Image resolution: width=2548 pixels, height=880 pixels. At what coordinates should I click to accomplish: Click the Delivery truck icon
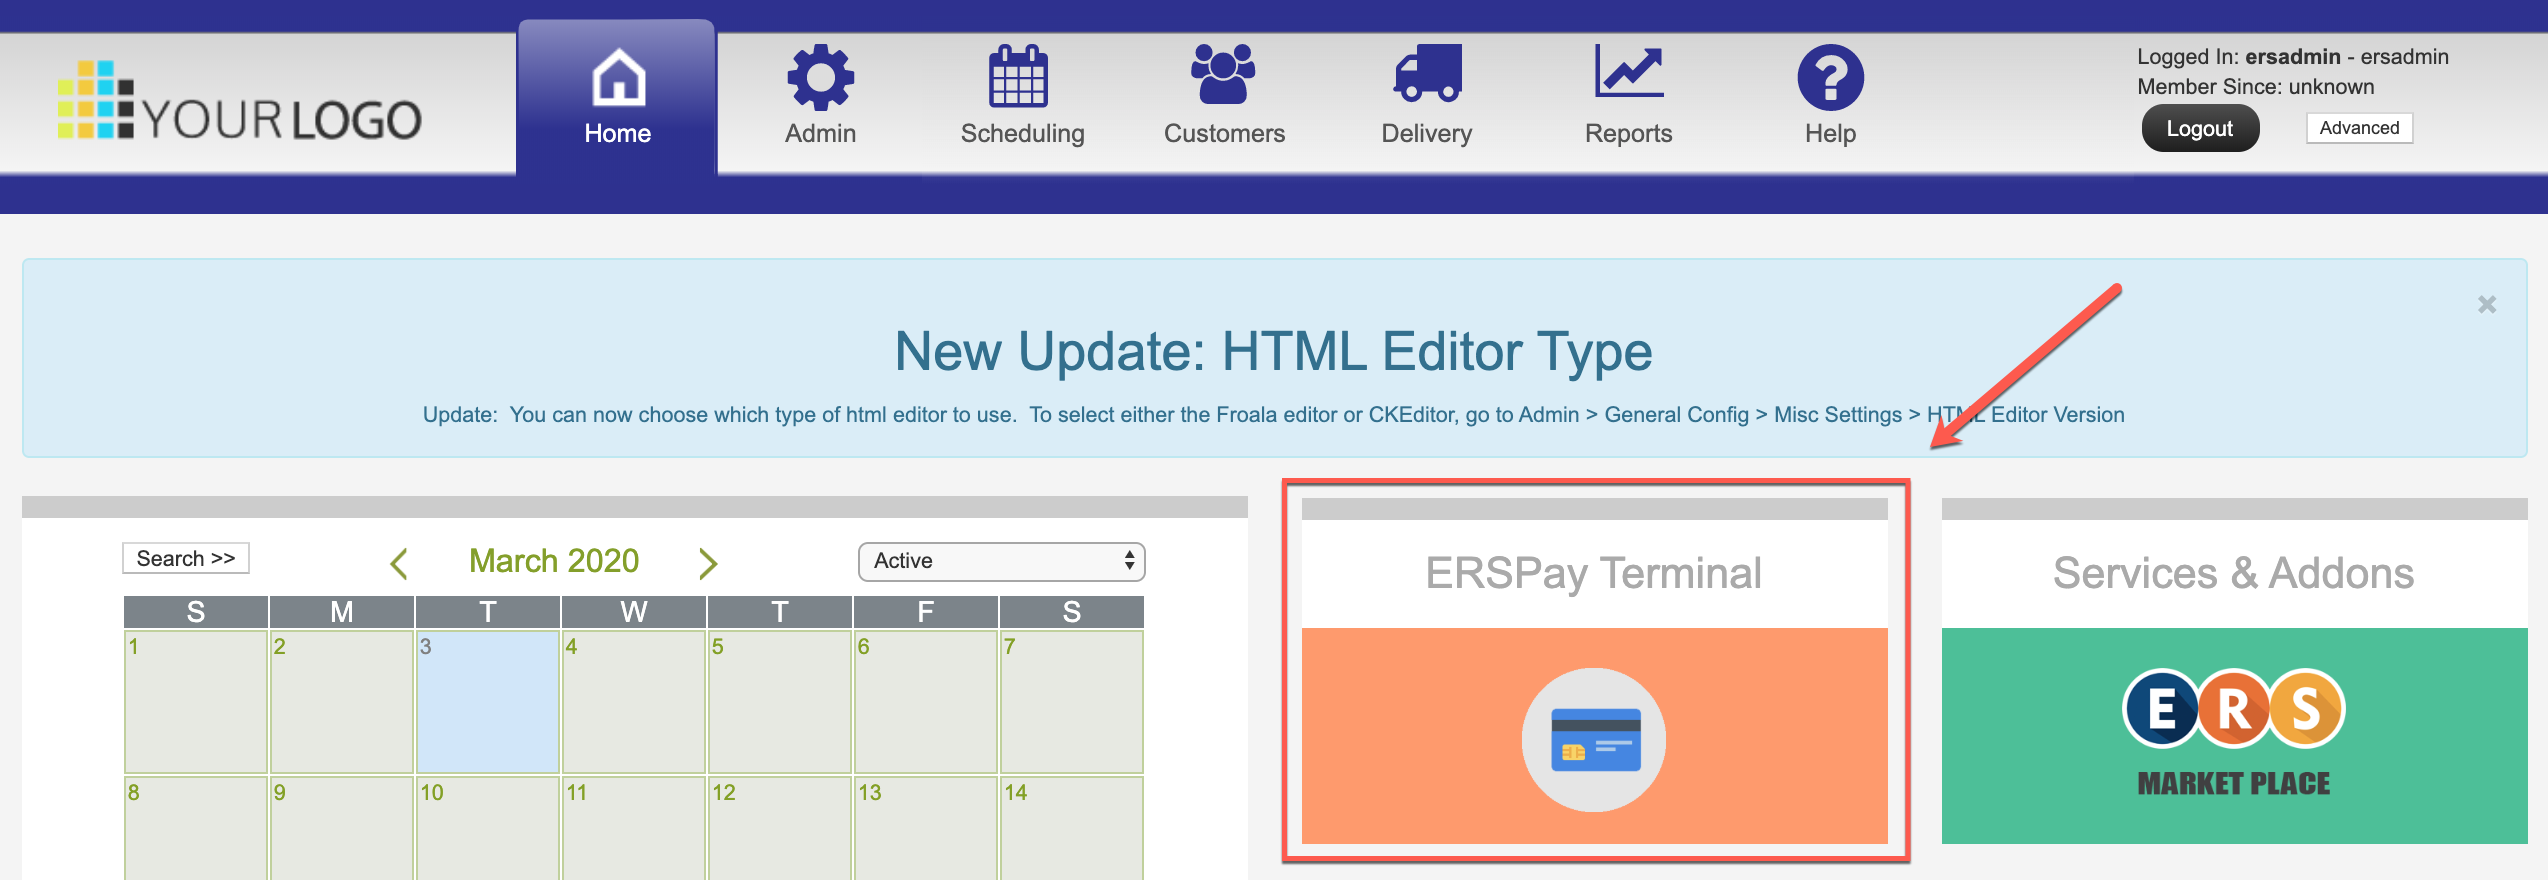[x=1428, y=75]
